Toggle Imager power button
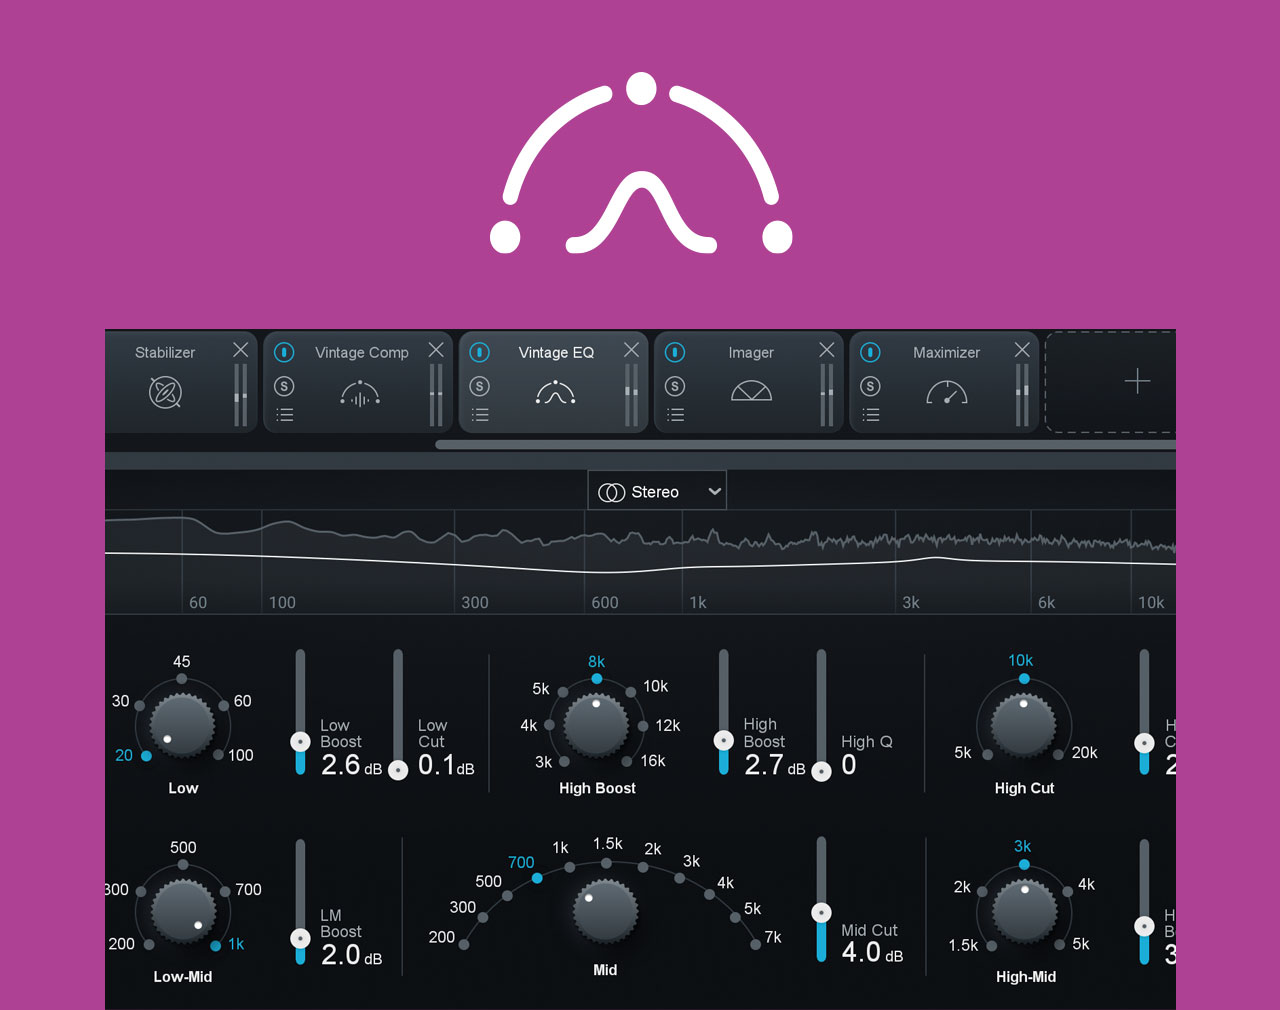This screenshot has width=1280, height=1010. 675,352
